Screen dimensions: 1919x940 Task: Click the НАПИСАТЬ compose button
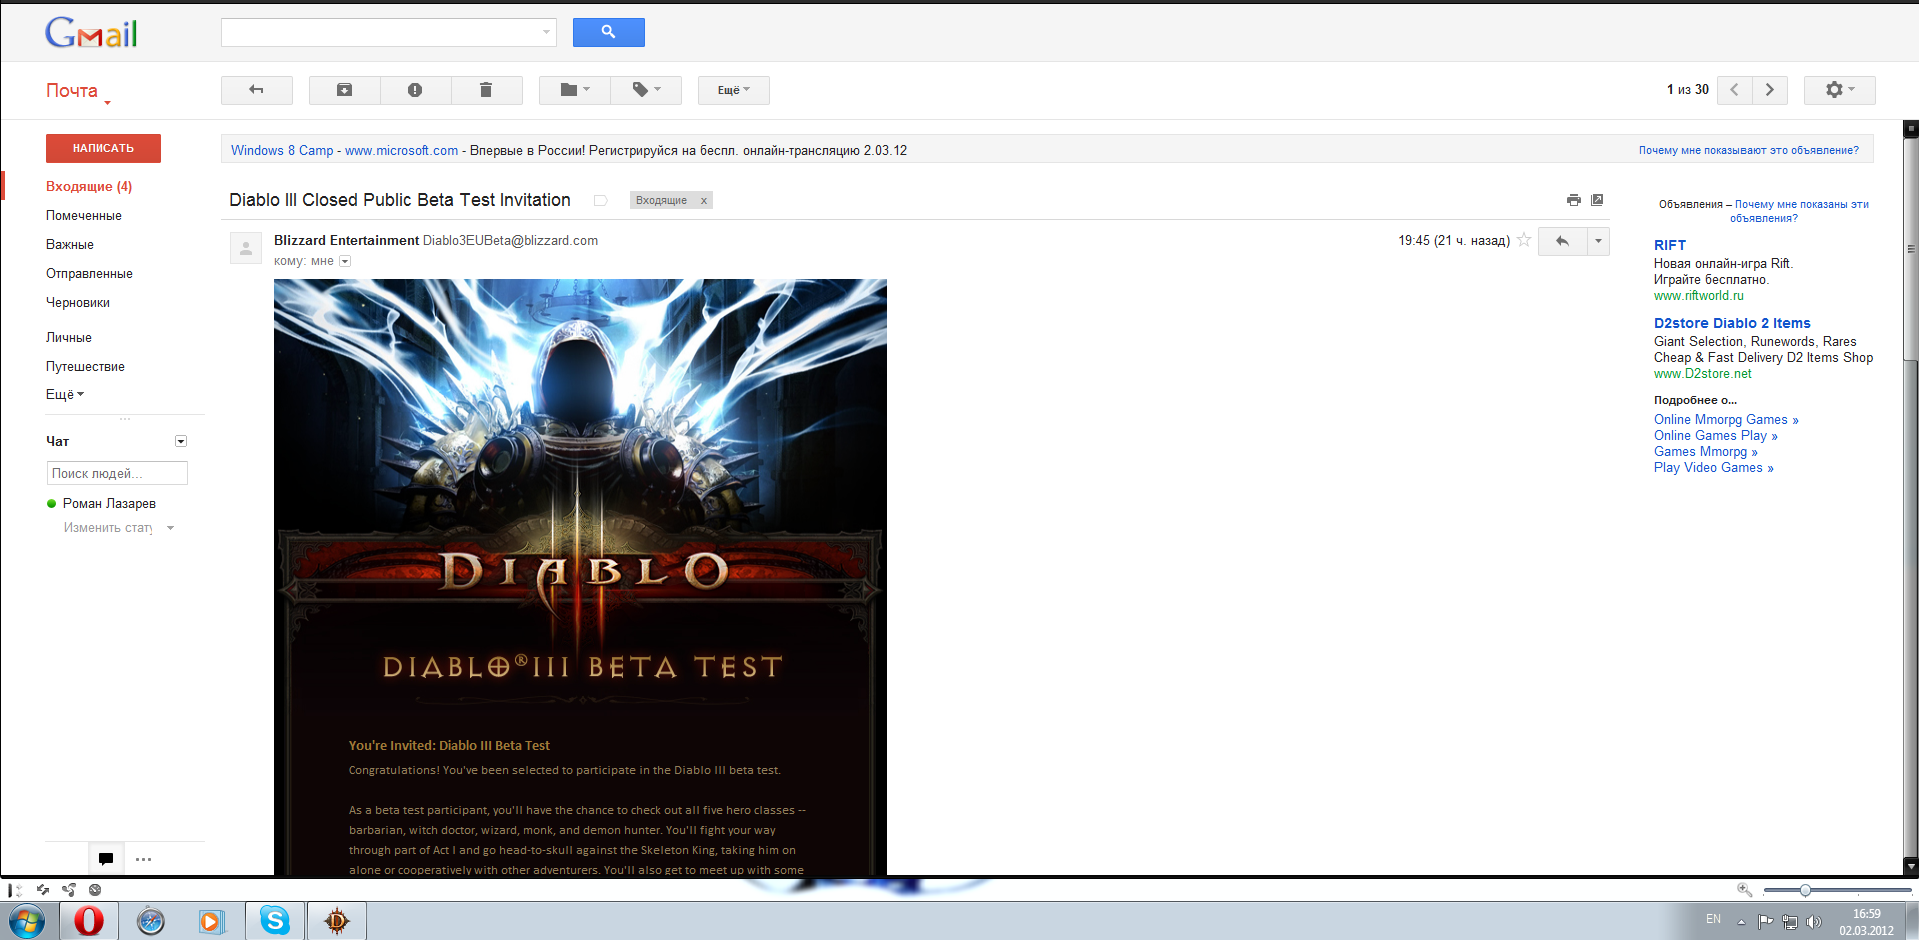103,148
